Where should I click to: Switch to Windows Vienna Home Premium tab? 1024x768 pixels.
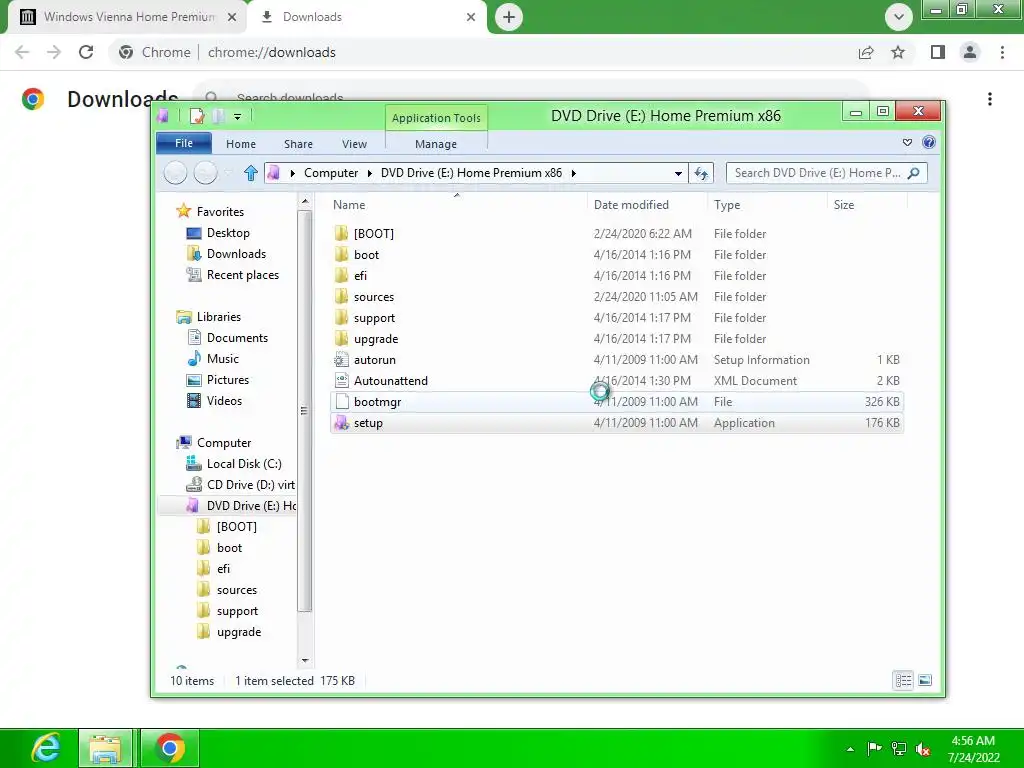(128, 17)
